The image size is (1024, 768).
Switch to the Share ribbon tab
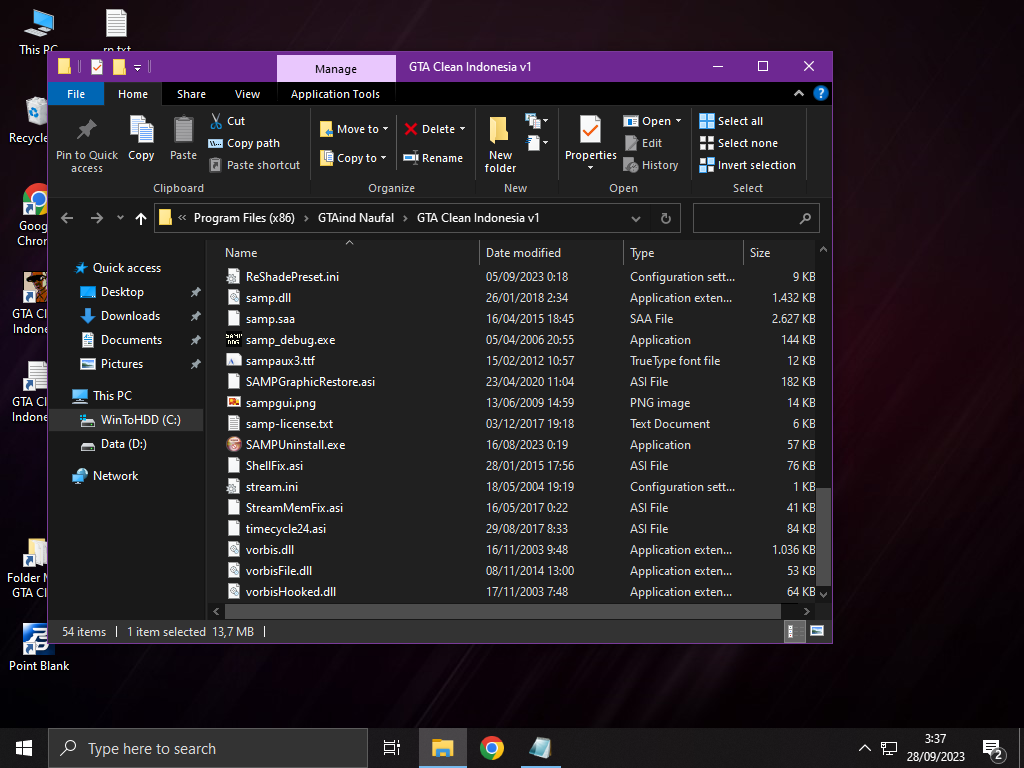(x=191, y=94)
